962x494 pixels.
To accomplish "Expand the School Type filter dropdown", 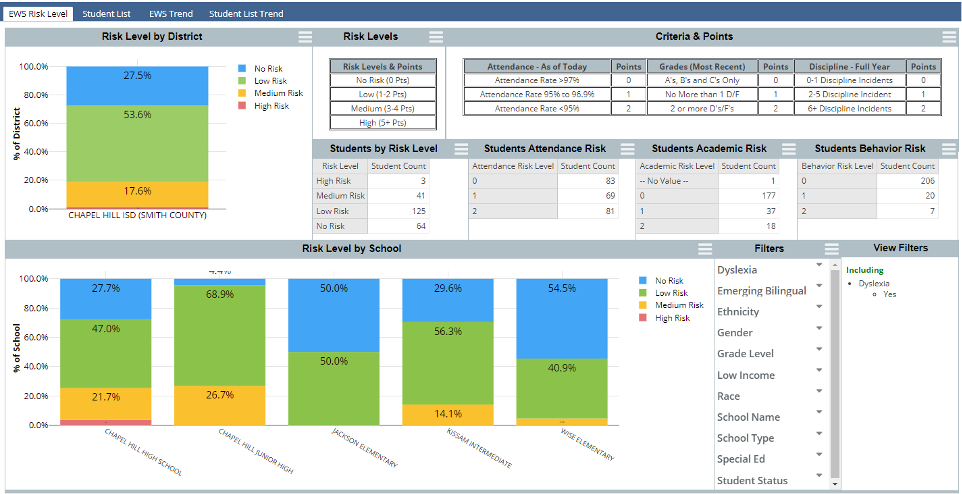I will tap(819, 433).
